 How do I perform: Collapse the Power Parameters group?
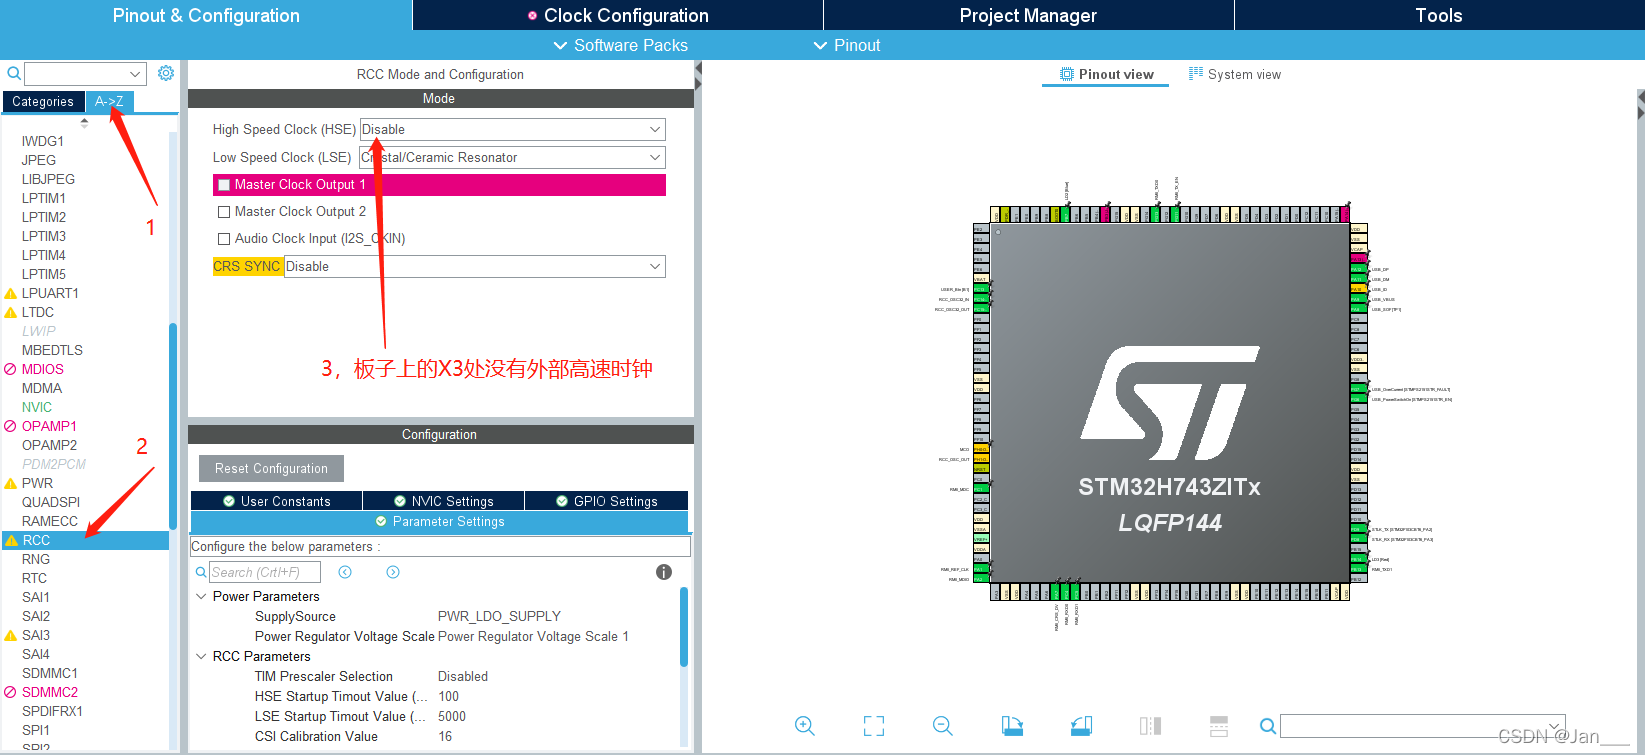[201, 596]
